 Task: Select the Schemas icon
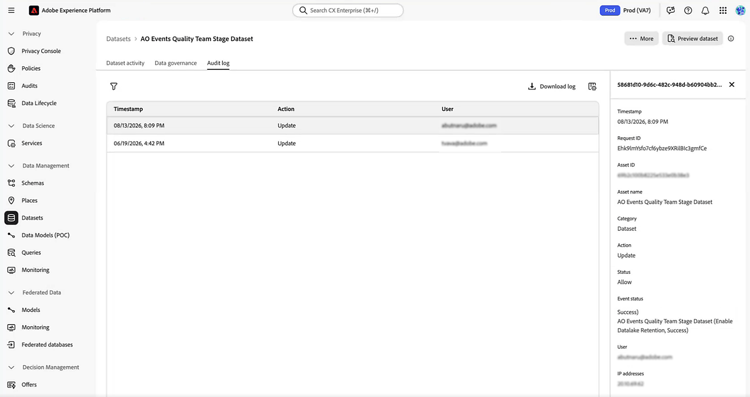(11, 183)
